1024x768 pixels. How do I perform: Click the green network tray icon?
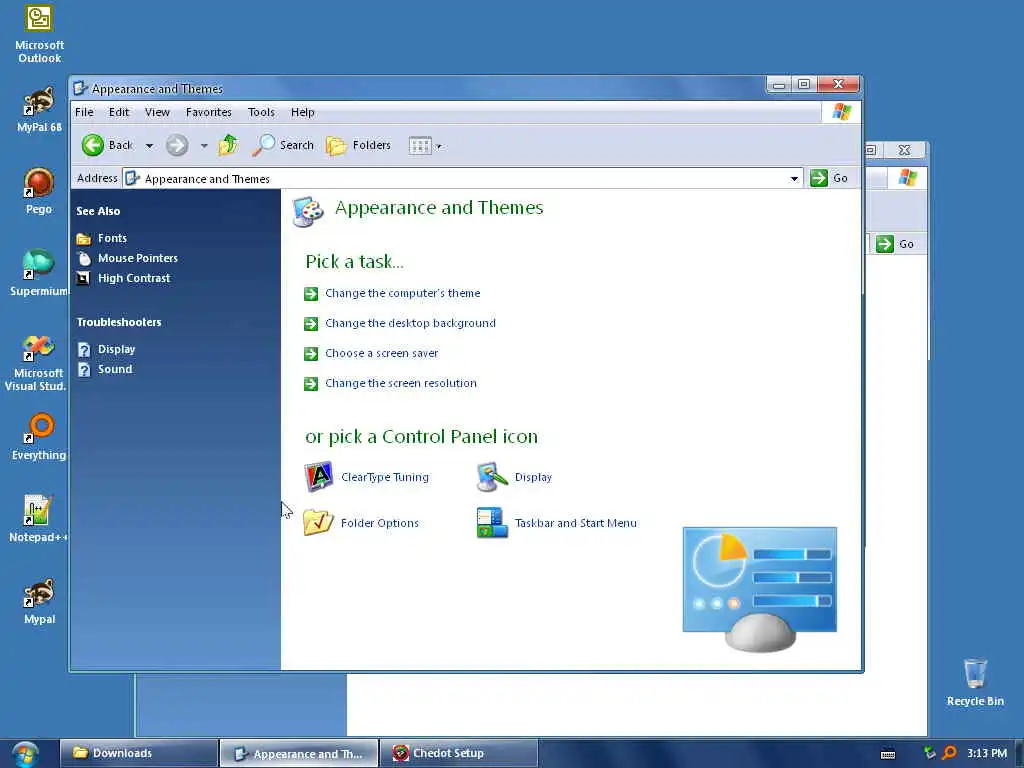929,753
